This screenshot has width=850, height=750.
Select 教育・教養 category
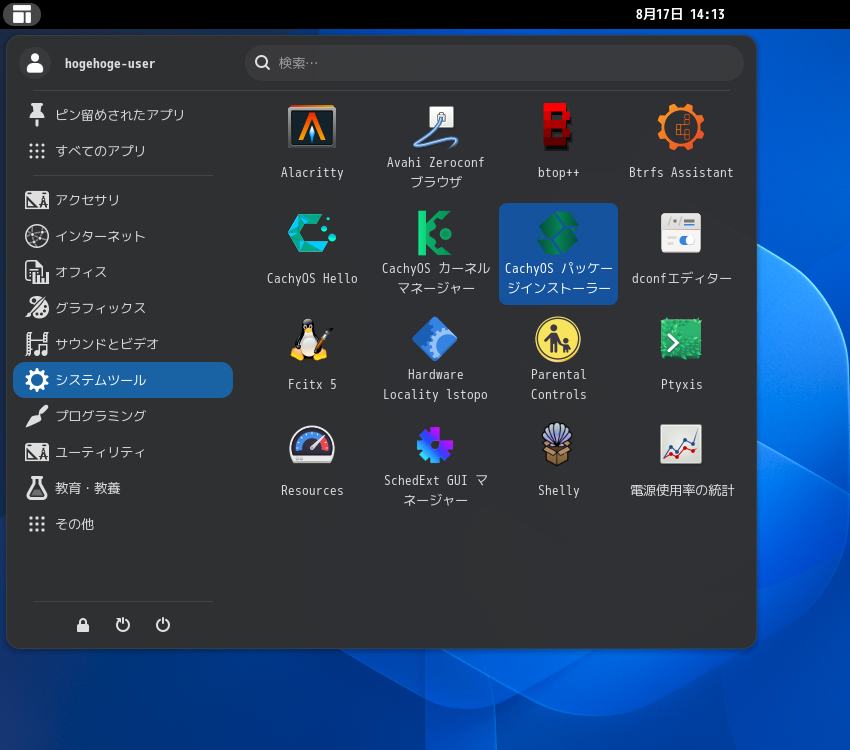tap(123, 488)
